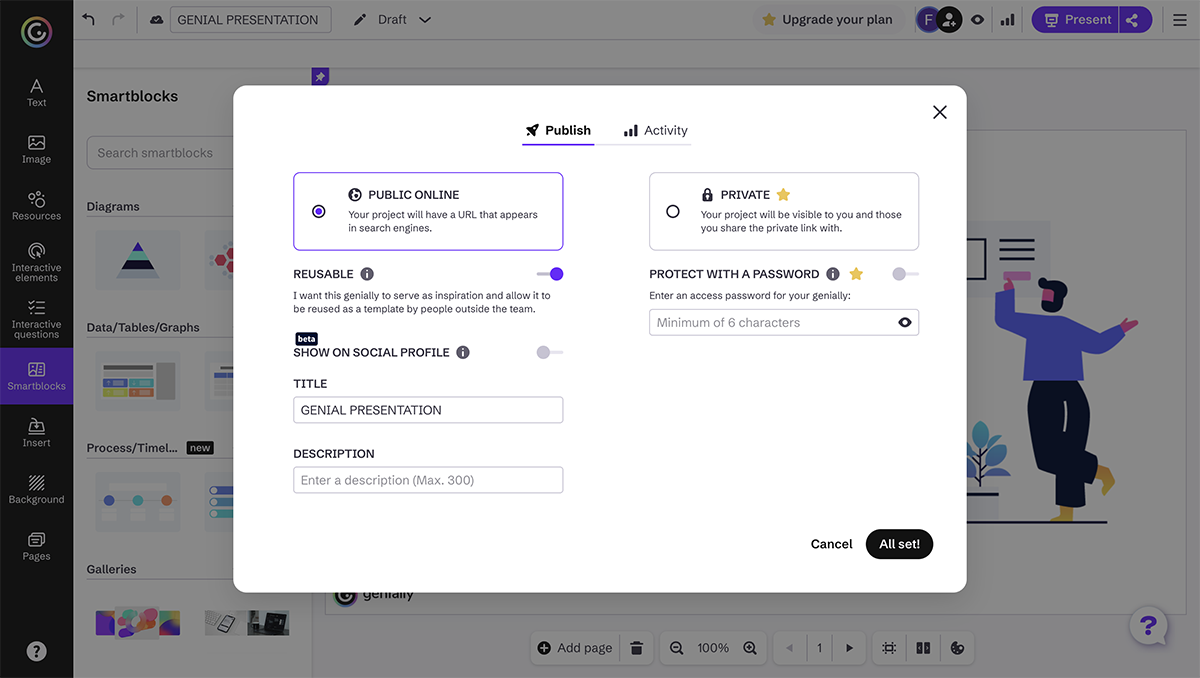
Task: Click the Cancel button
Action: [832, 544]
